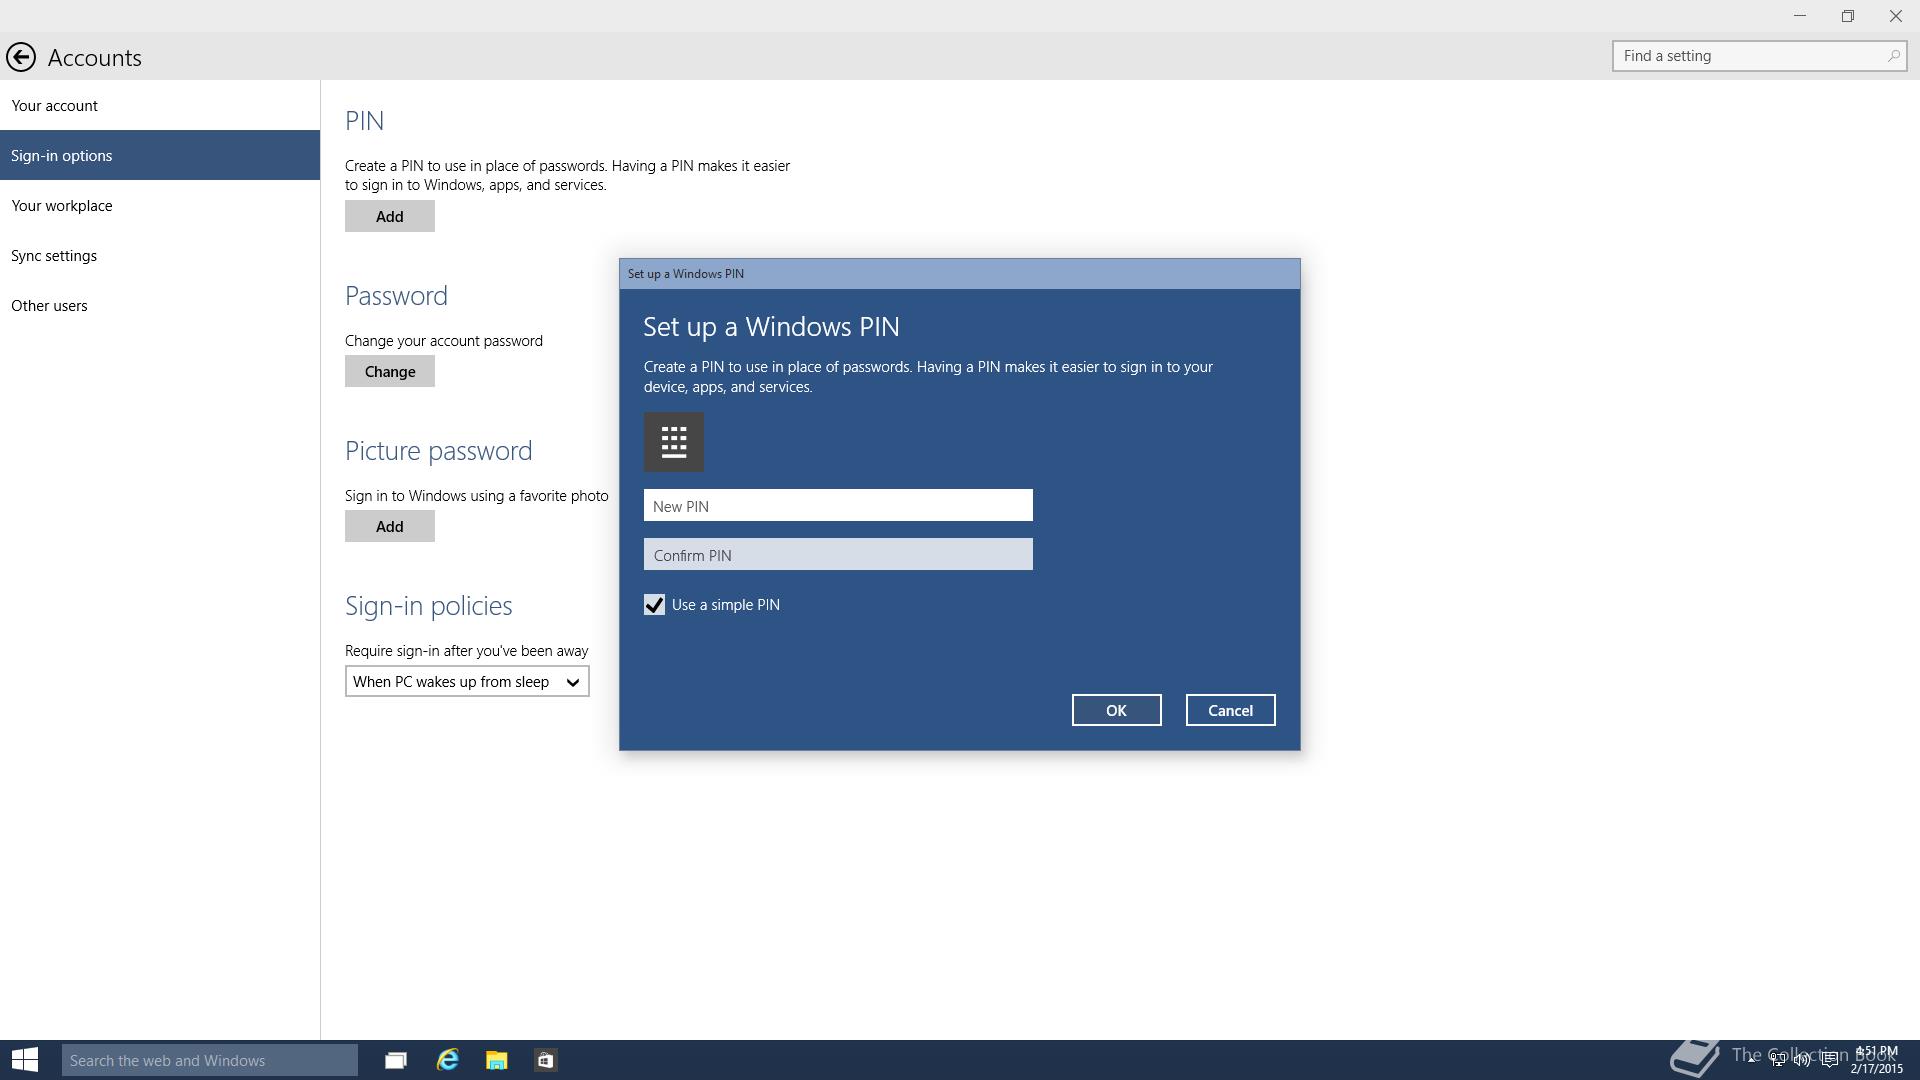Click OK in the Windows PIN dialog
The width and height of the screenshot is (1920, 1080).
pos(1116,710)
